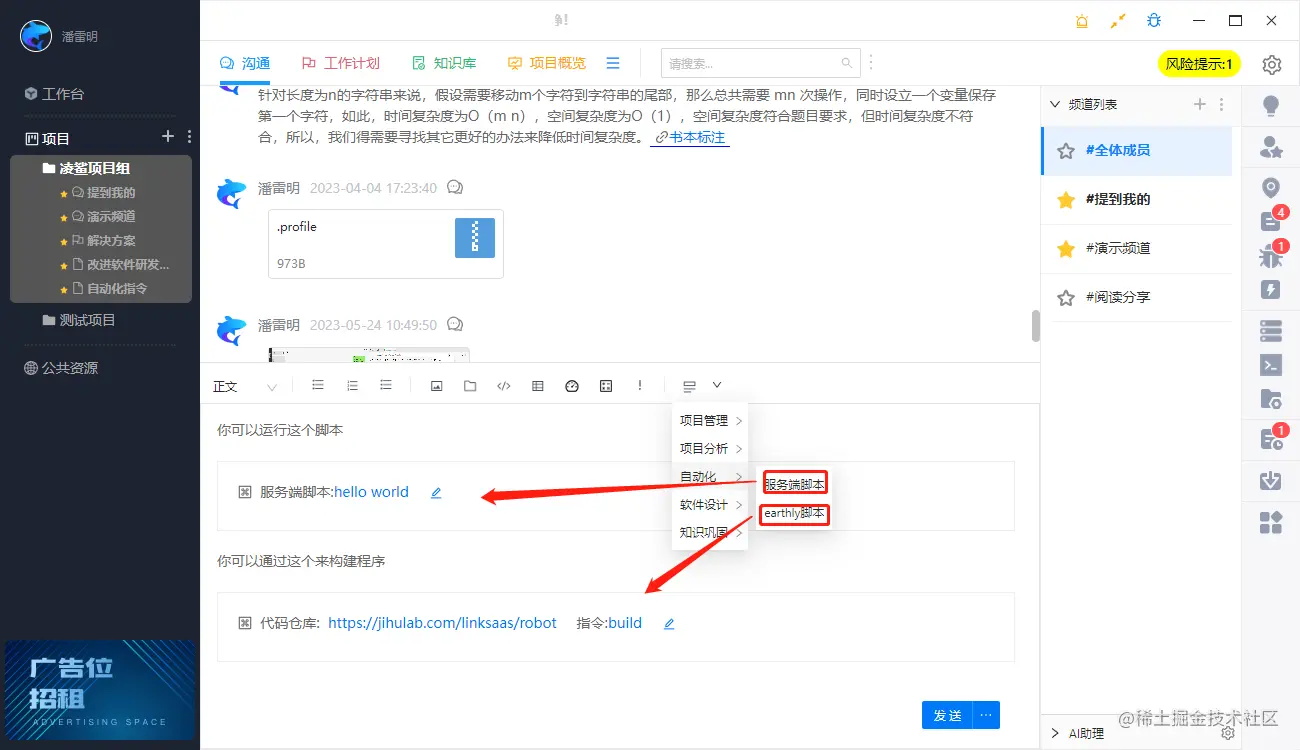The image size is (1300, 750).
Task: Open the 书本标注 link
Action: pyautogui.click(x=690, y=137)
